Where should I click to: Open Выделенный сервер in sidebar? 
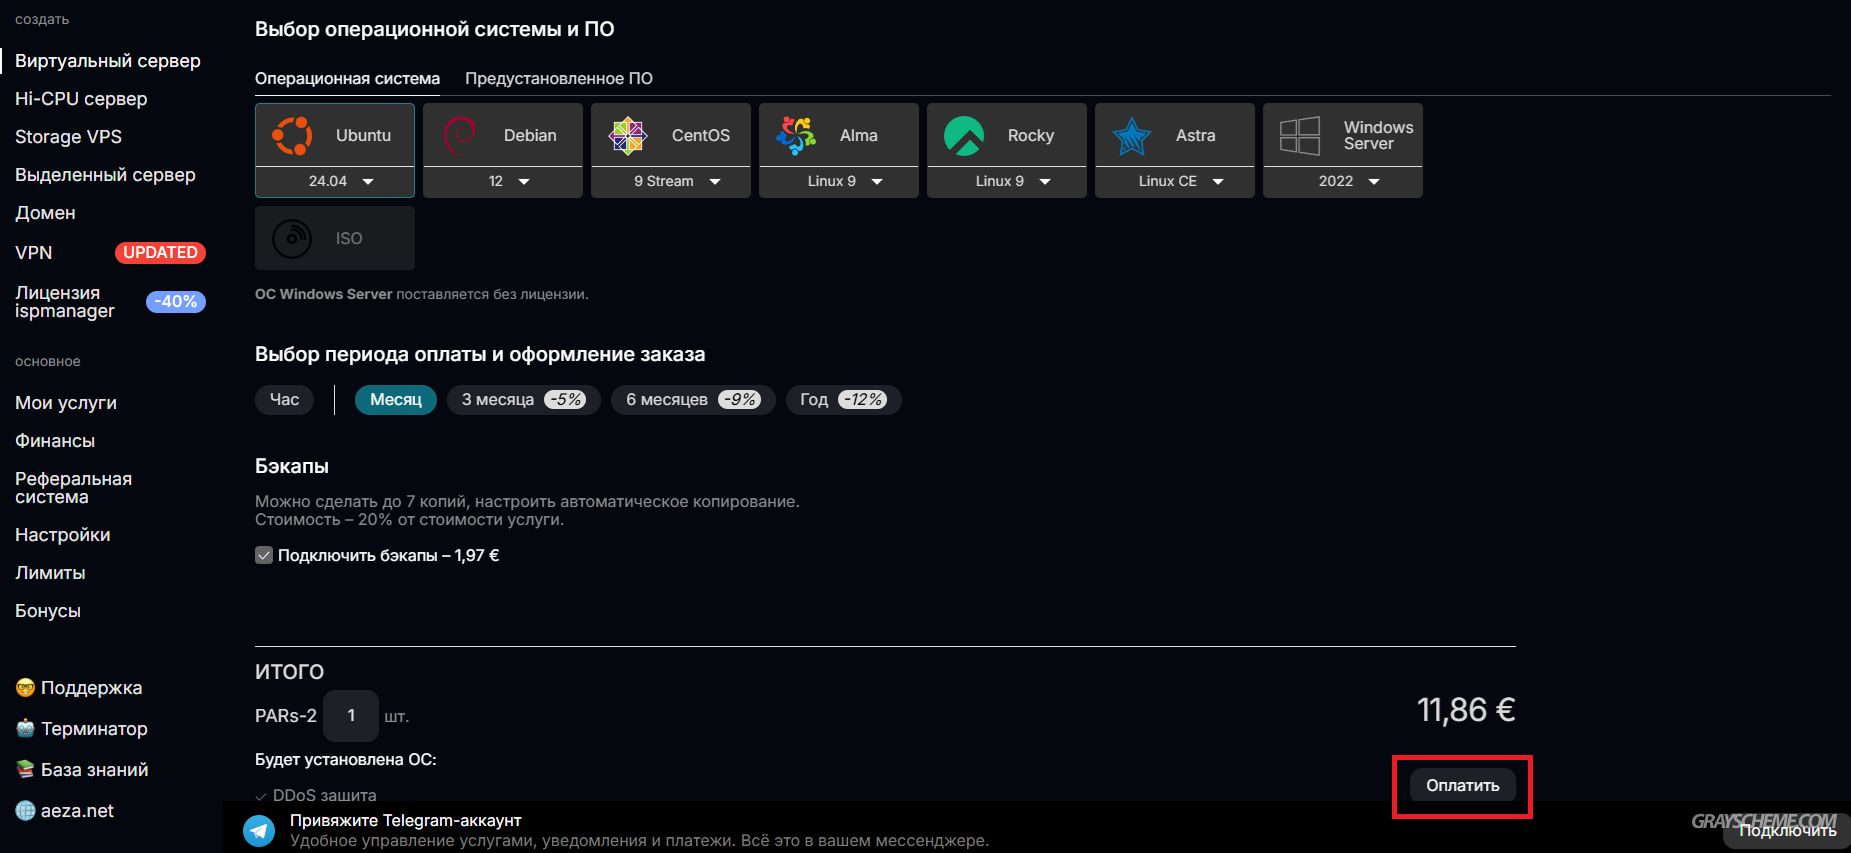point(105,175)
